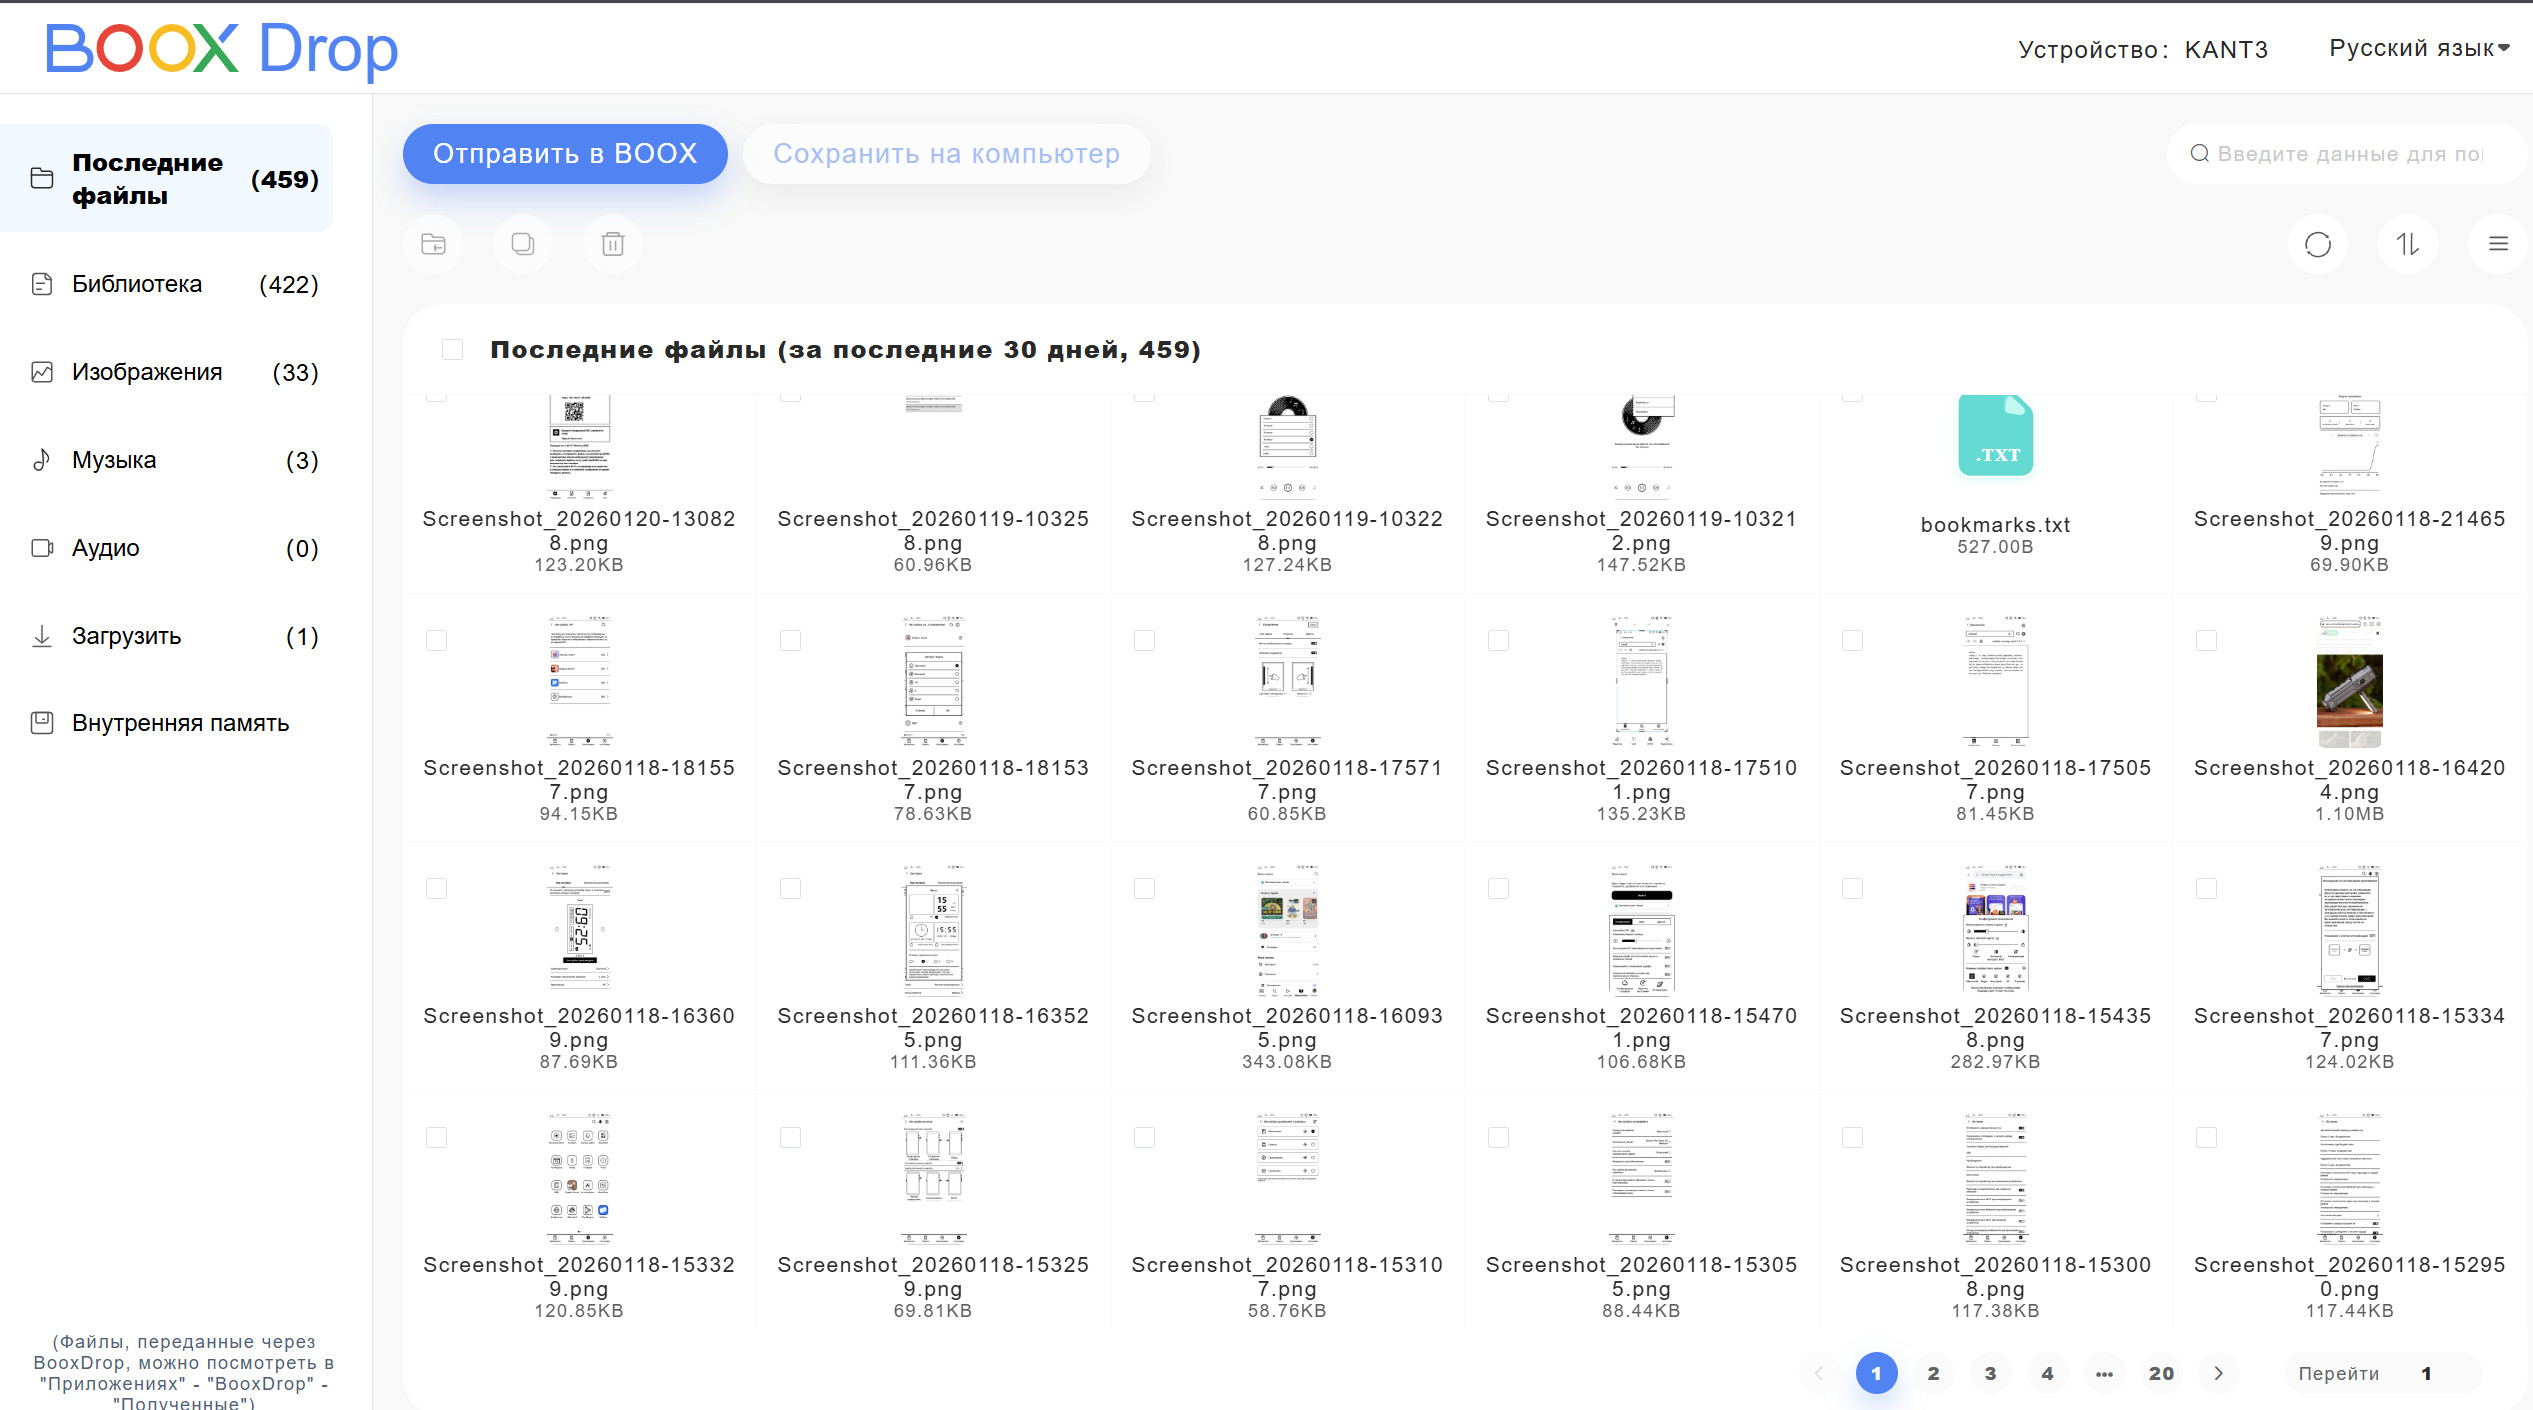2533x1410 pixels.
Task: Tick checkbox for Screenshot_20260118-181557.png
Action: tap(436, 640)
